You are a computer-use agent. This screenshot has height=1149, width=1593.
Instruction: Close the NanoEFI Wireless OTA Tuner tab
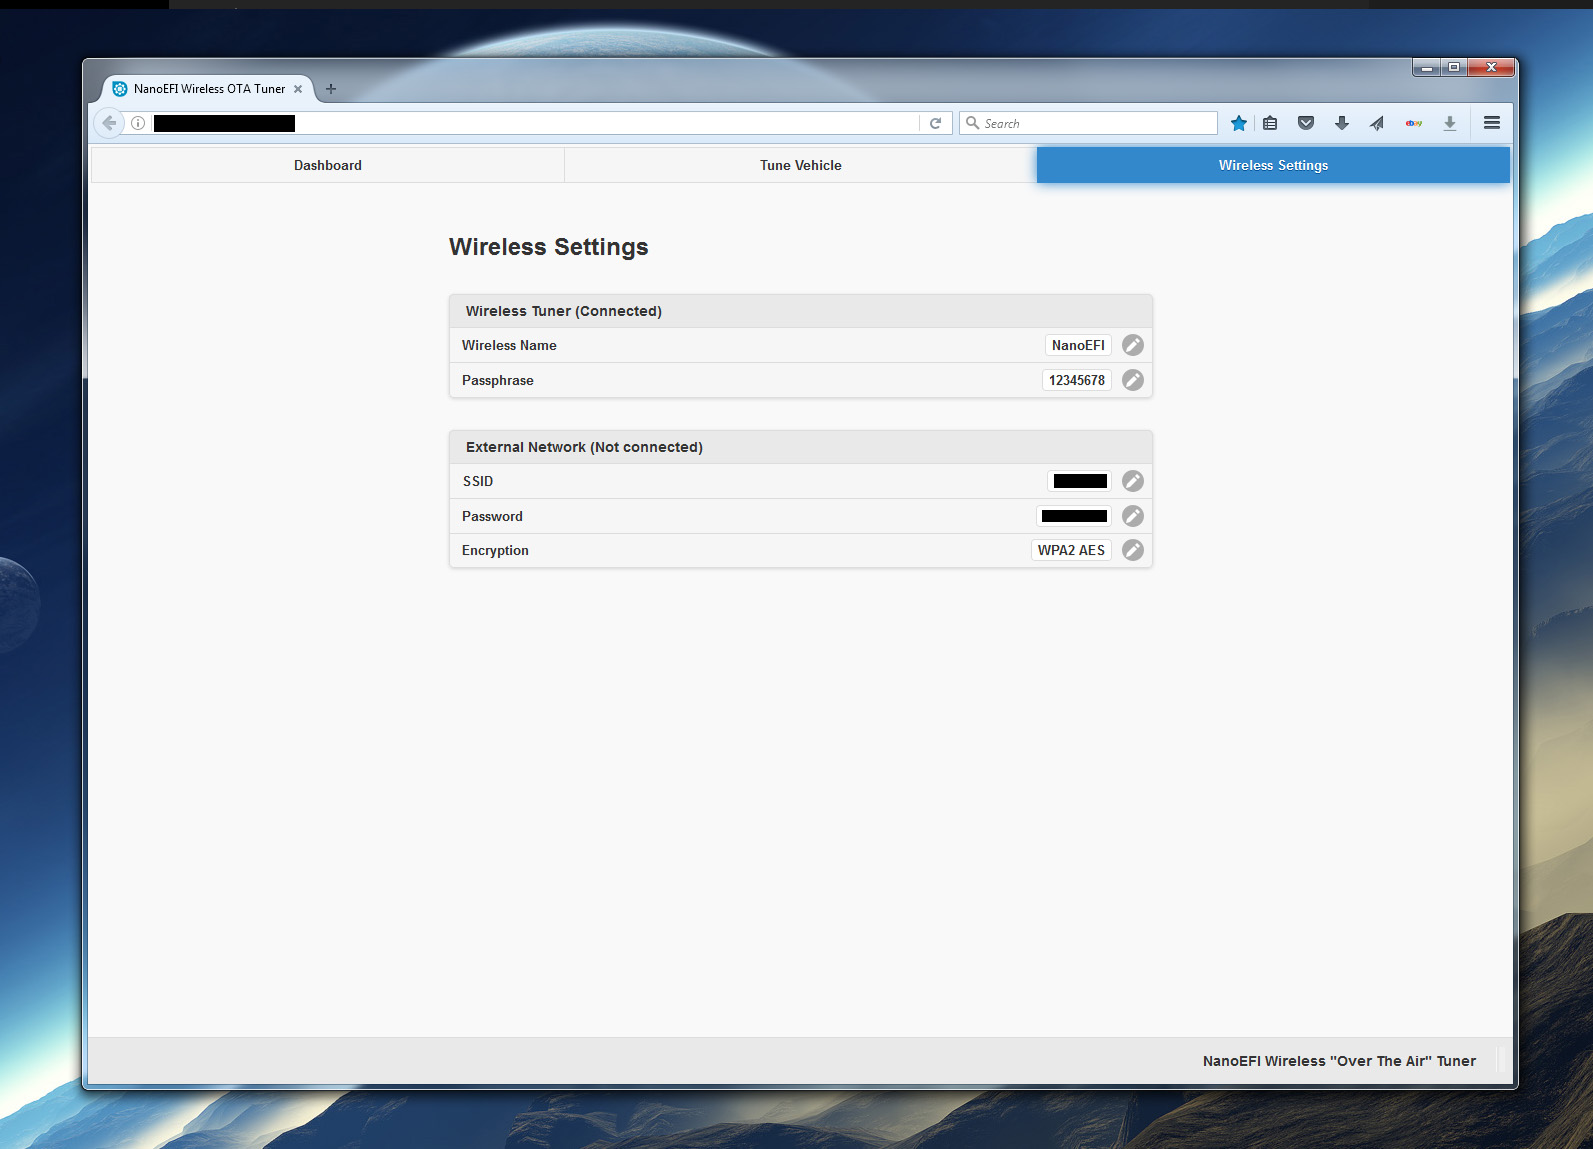[x=298, y=89]
